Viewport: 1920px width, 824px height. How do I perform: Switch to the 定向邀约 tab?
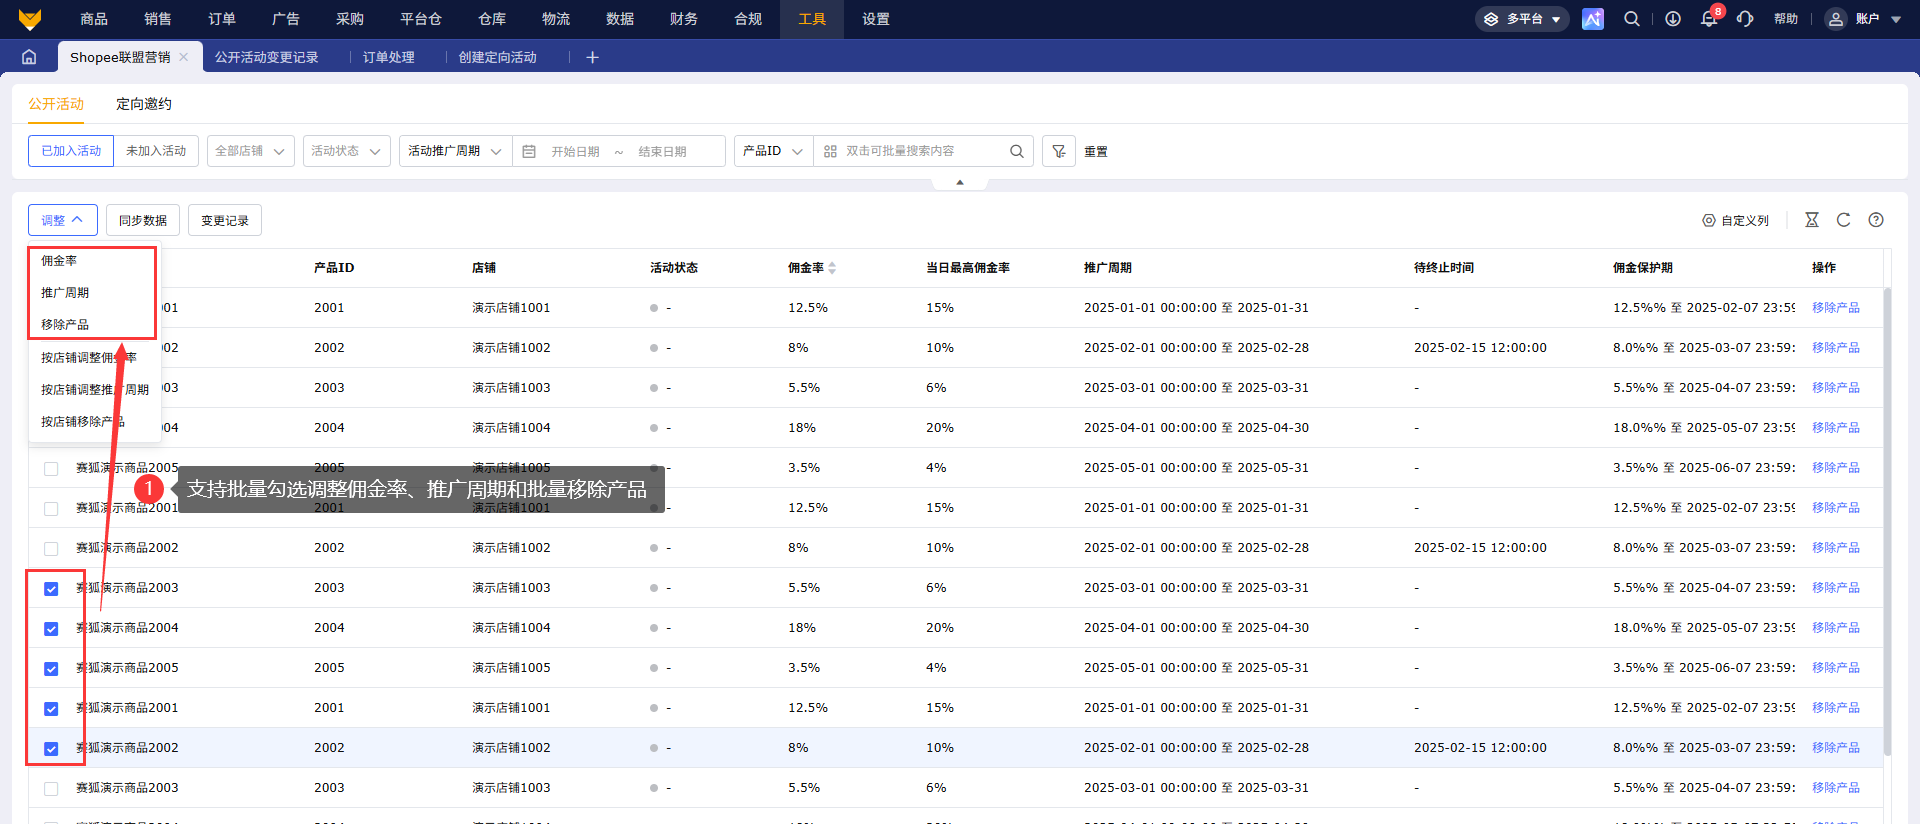point(144,104)
